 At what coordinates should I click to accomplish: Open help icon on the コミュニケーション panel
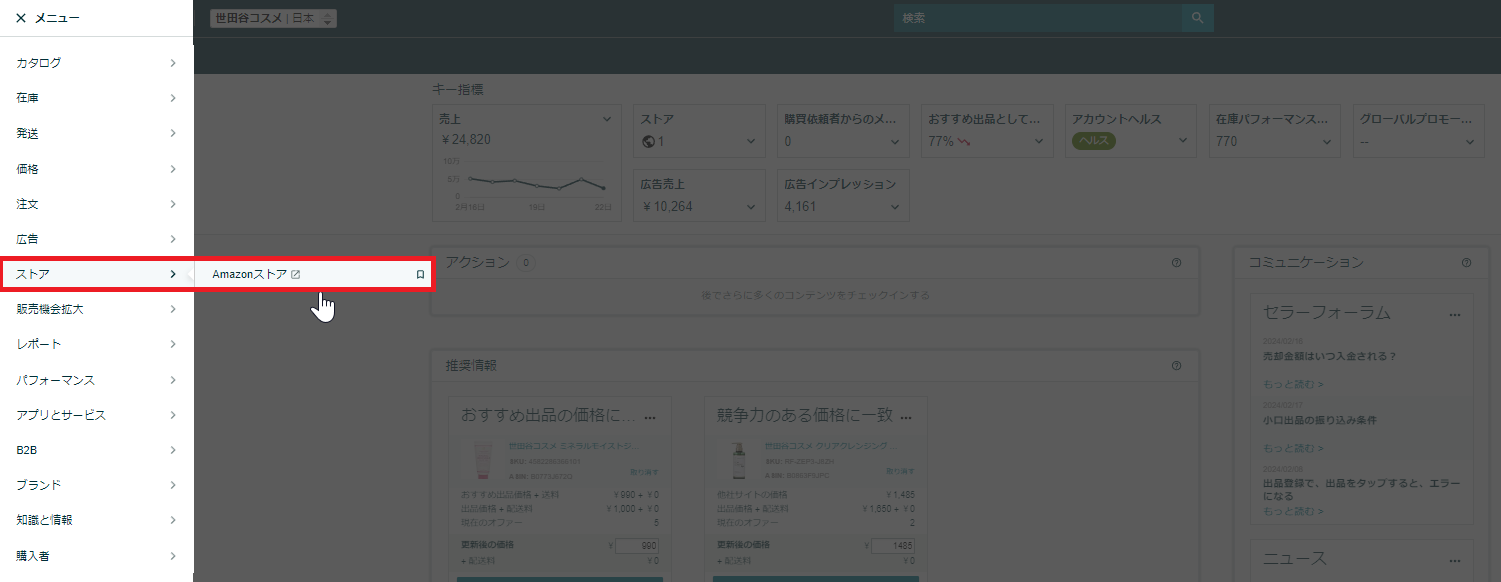[x=1466, y=263]
